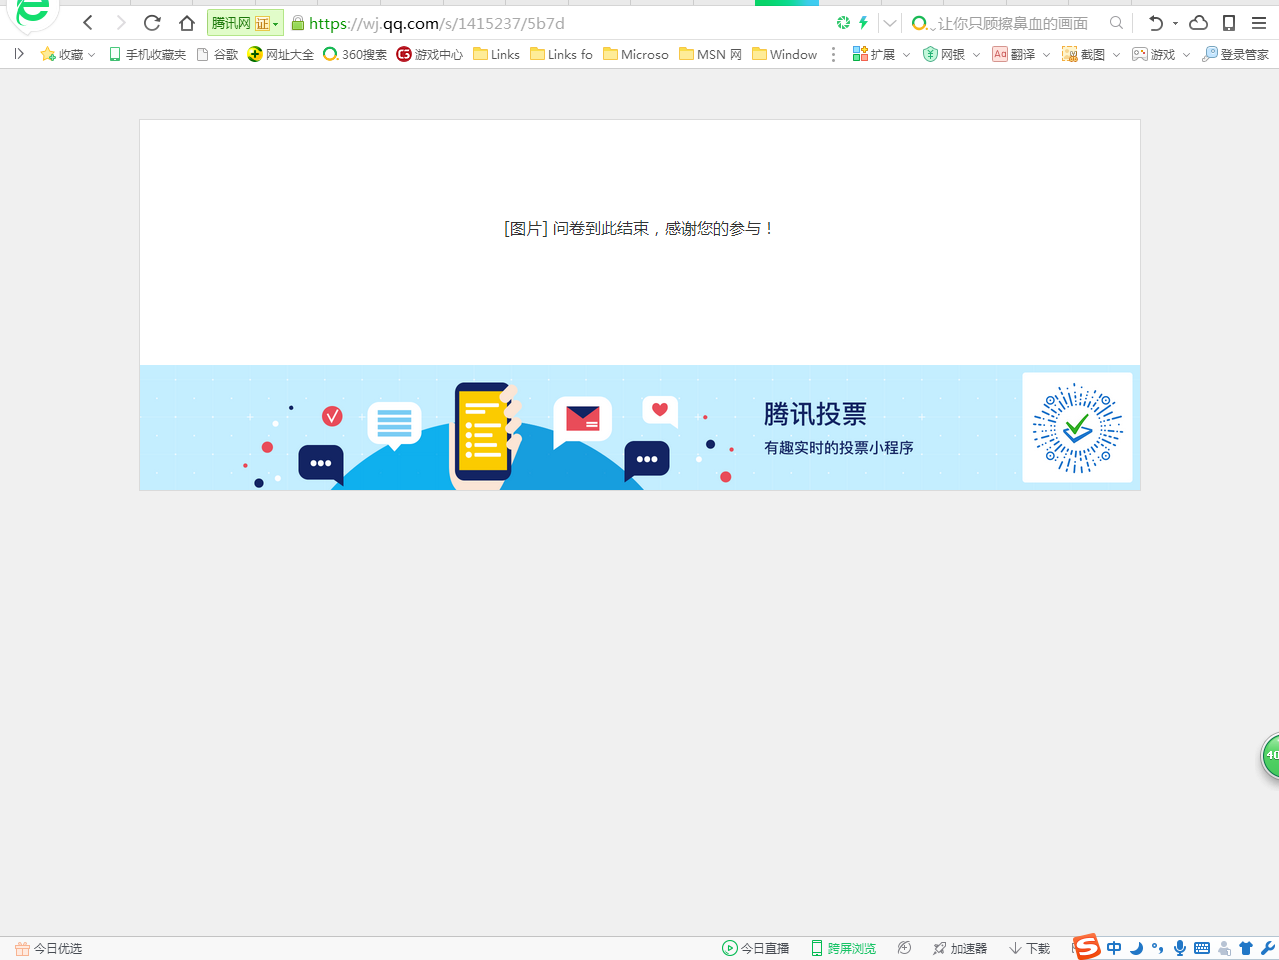Click the Sogou account person icon
1279x960 pixels.
1224,948
